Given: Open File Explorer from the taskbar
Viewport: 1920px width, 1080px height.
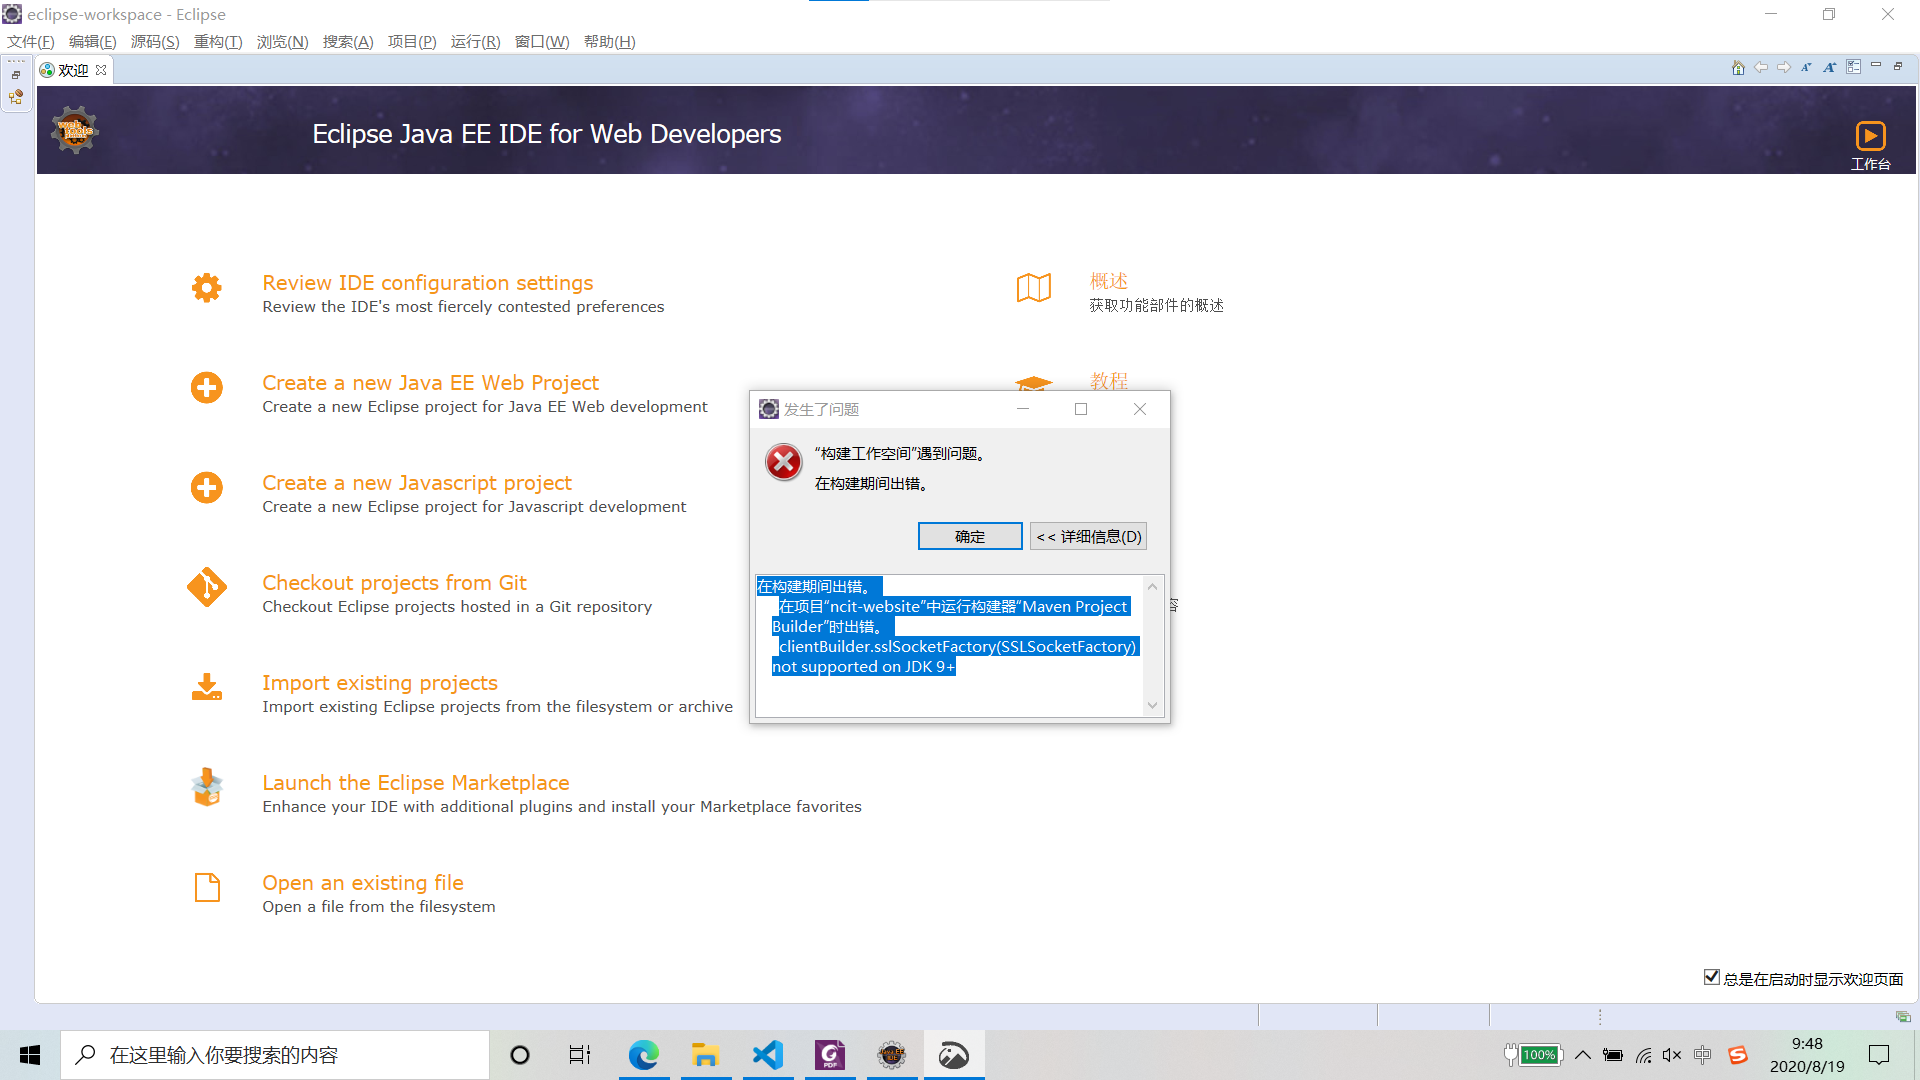Looking at the screenshot, I should click(x=706, y=1055).
